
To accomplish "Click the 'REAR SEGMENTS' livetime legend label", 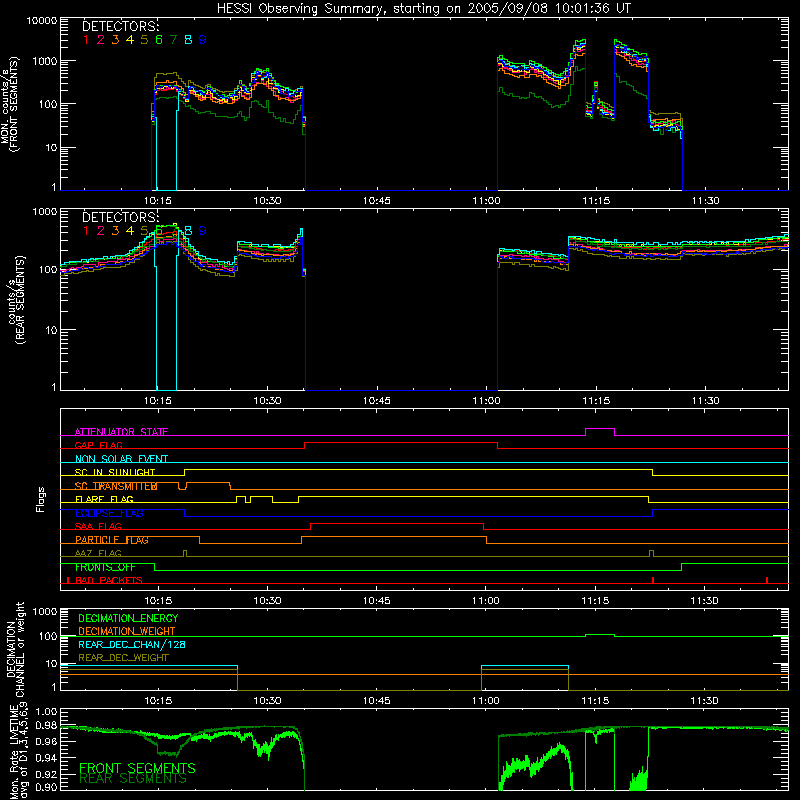I will (133, 779).
